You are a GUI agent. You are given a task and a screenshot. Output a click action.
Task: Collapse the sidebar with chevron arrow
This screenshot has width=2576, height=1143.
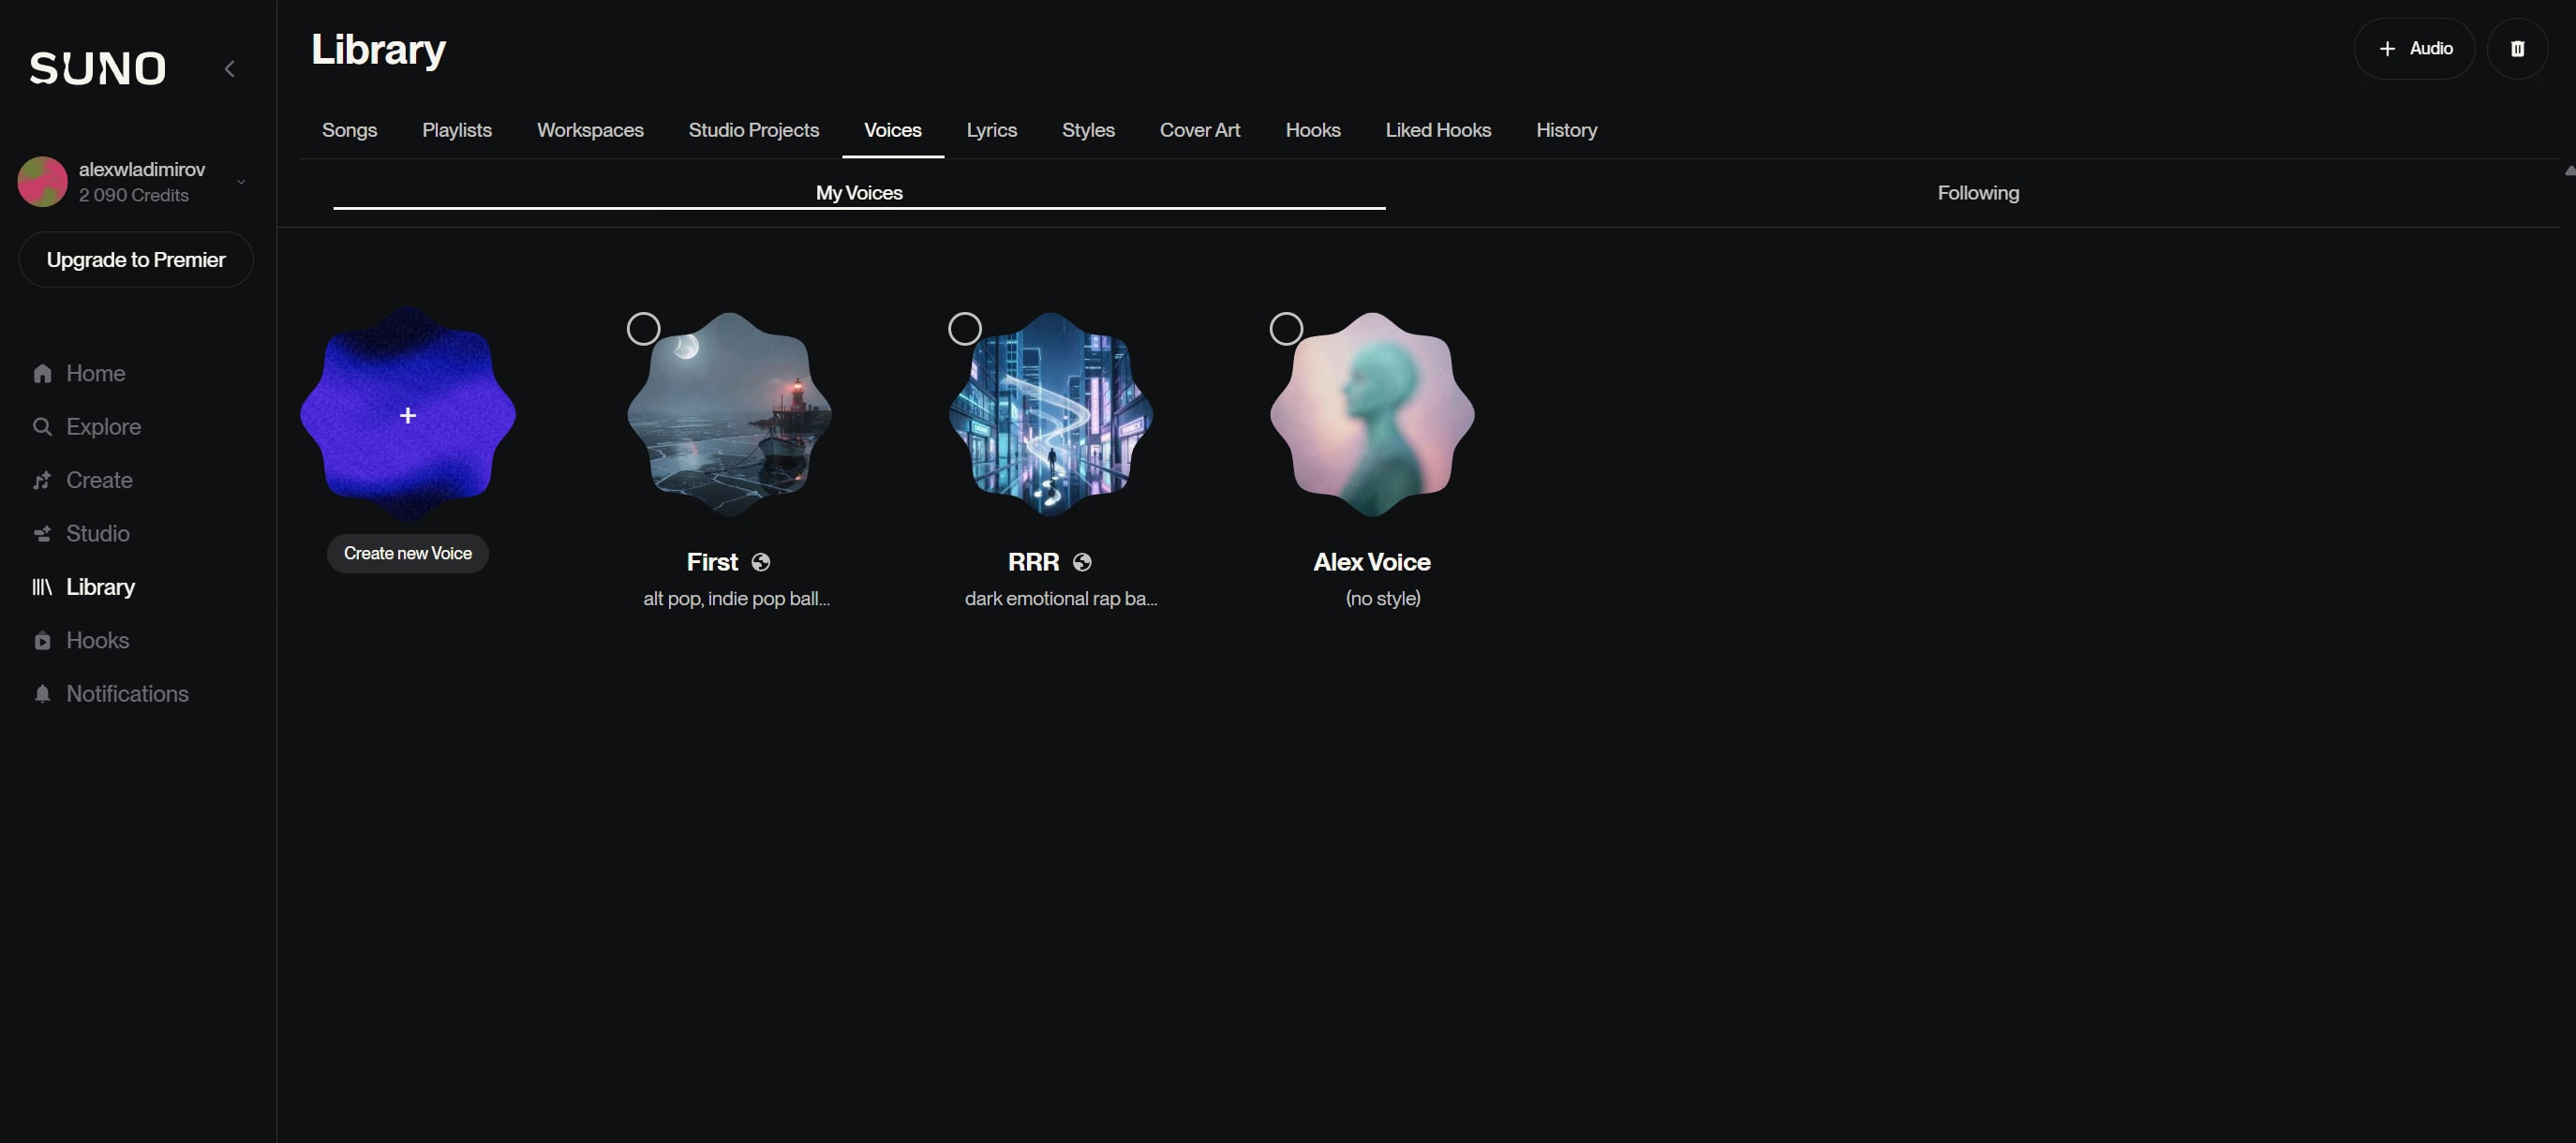tap(229, 69)
